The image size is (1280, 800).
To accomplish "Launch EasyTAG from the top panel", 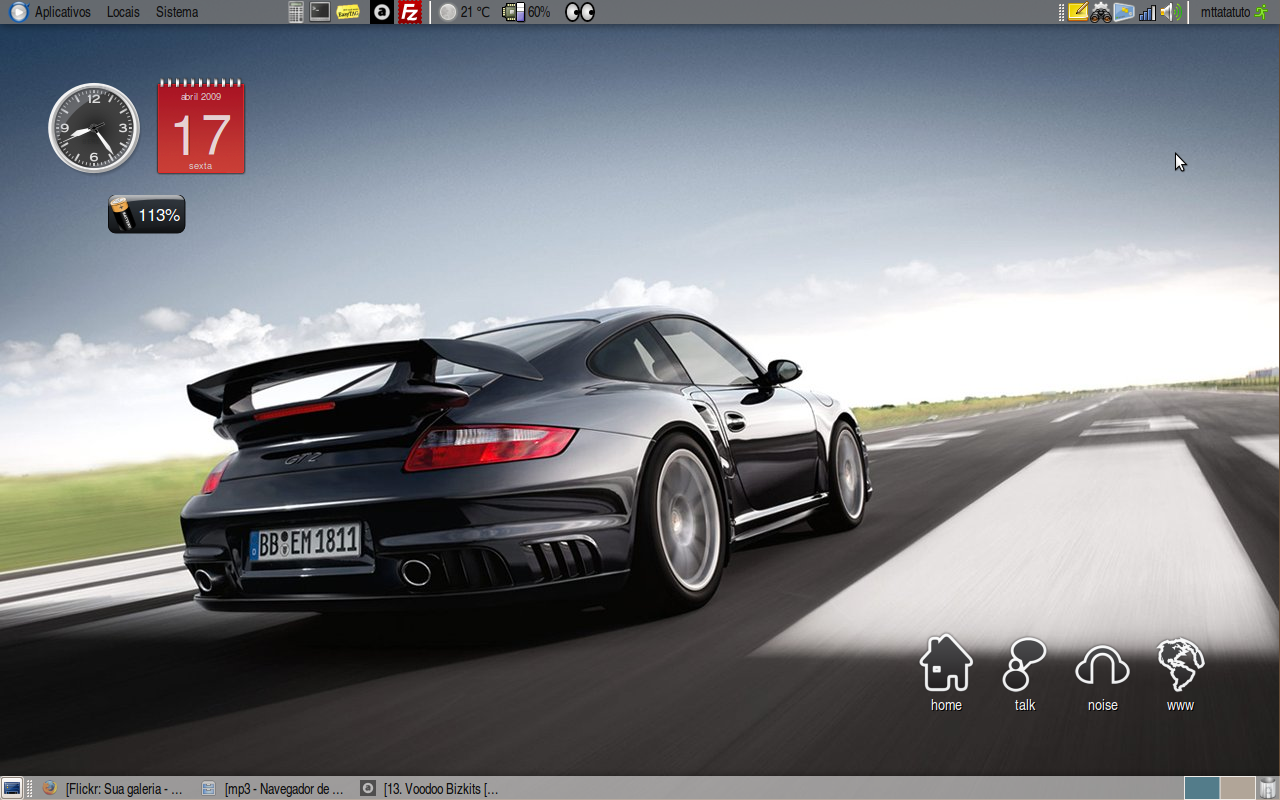I will [347, 12].
